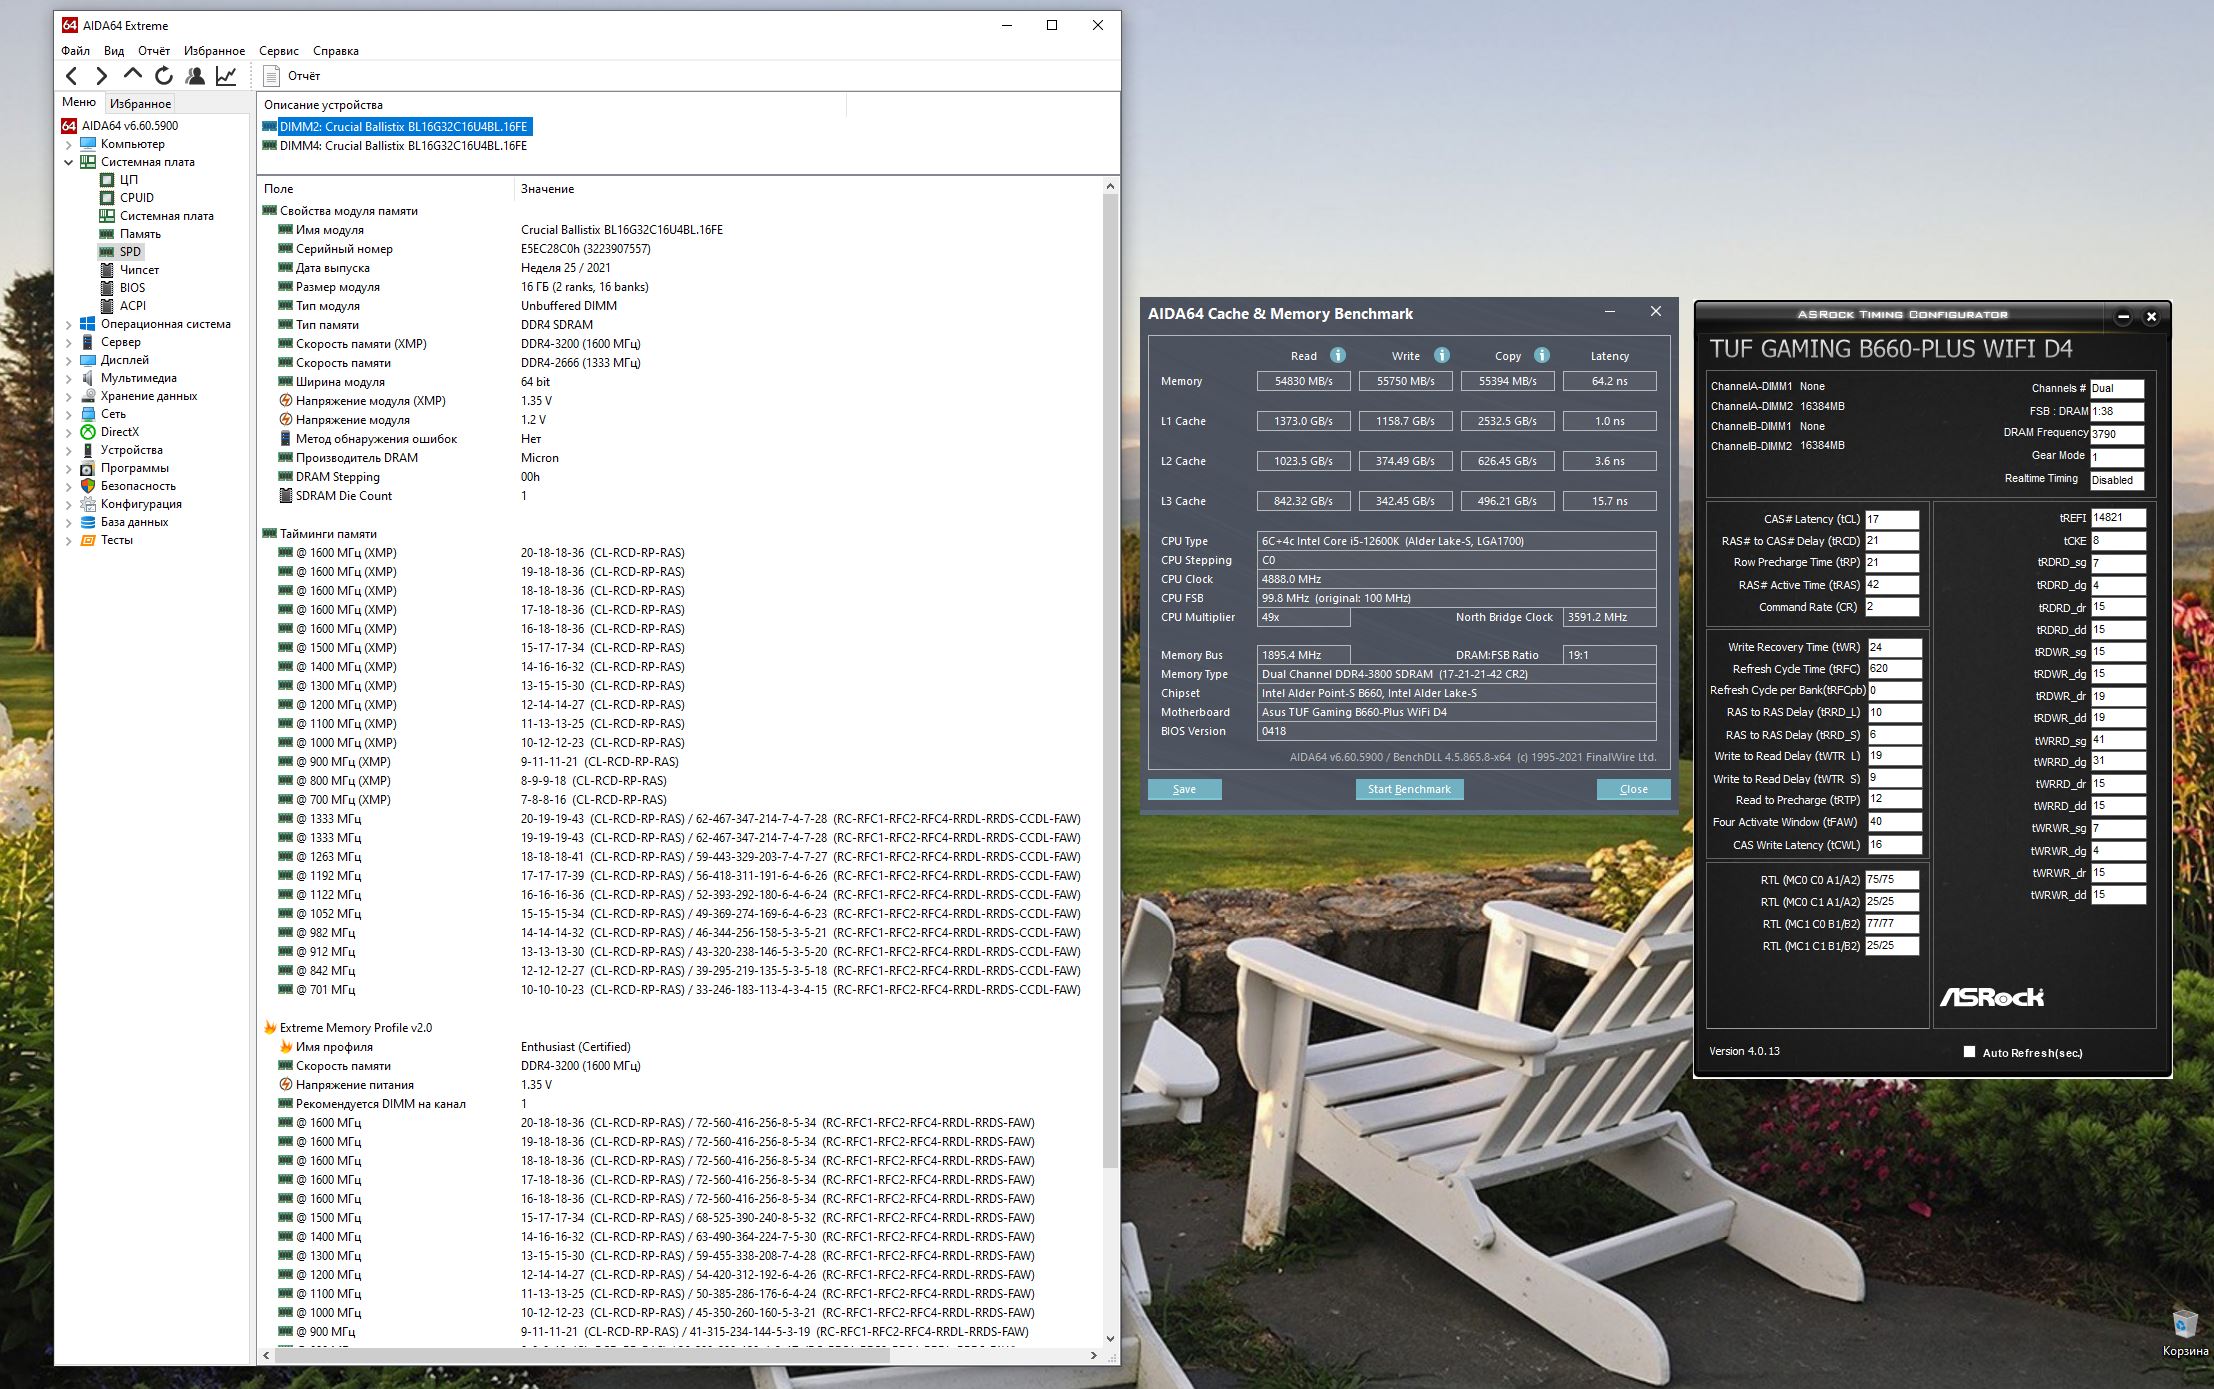The image size is (2214, 1389).
Task: Select Чипсет in the tree
Action: click(x=139, y=270)
